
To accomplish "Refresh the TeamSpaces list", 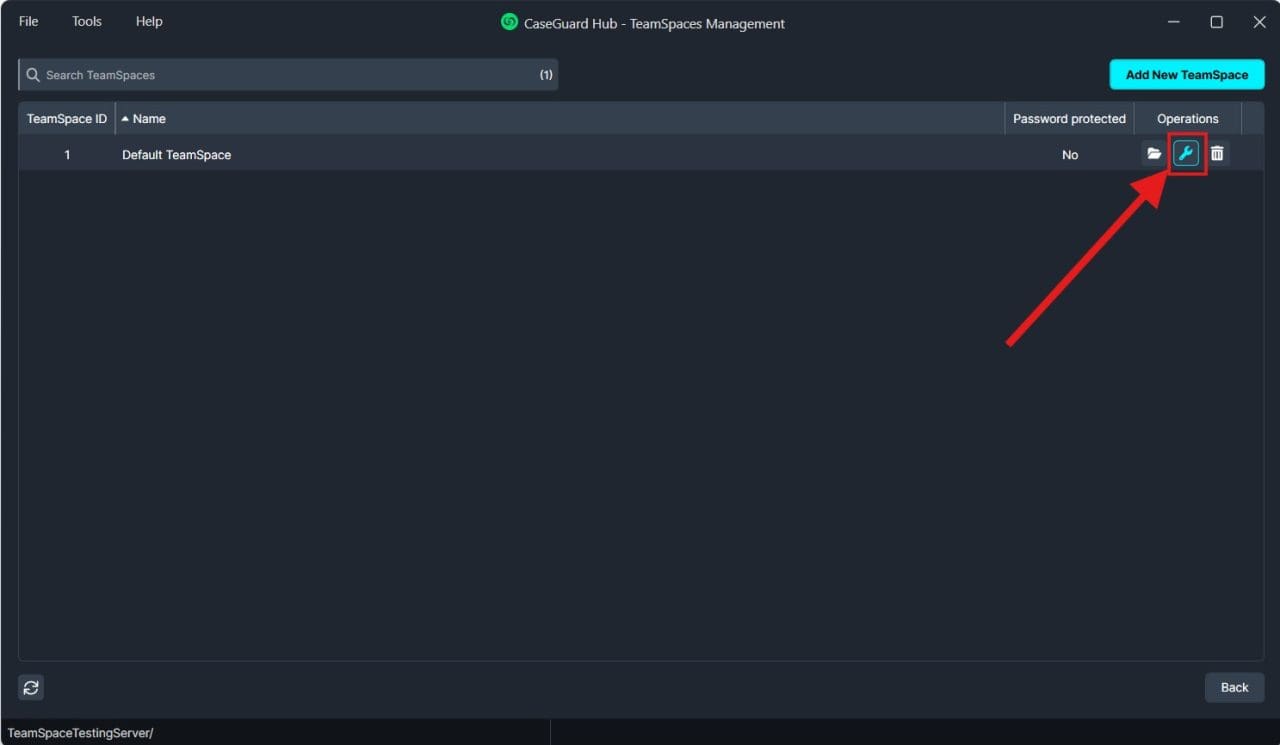I will click(31, 687).
